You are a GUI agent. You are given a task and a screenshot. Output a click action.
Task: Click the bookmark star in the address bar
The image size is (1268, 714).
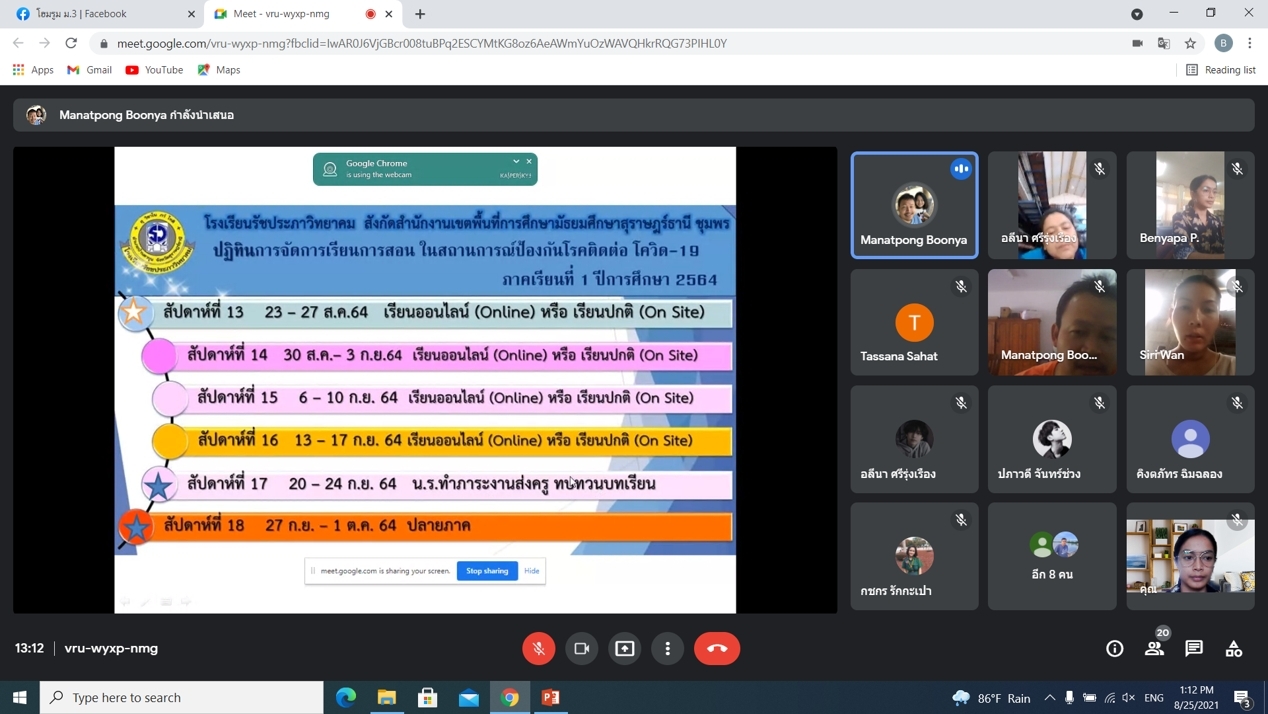tap(1190, 43)
